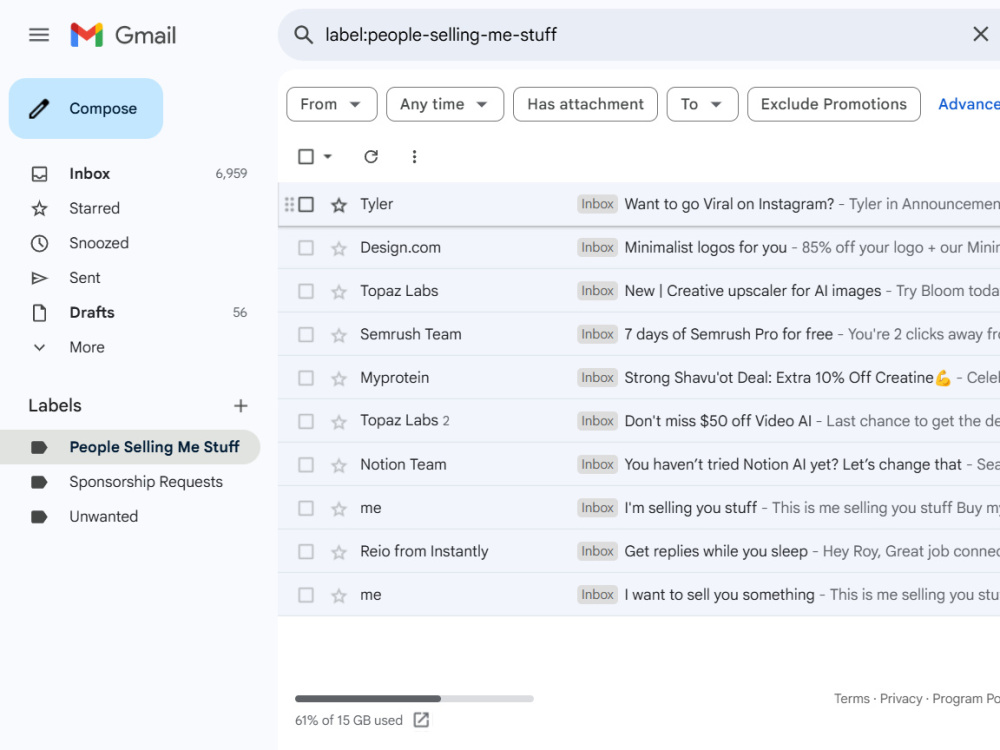Star the Topaz Labs upscaler email
Image resolution: width=1000 pixels, height=750 pixels.
coord(339,291)
